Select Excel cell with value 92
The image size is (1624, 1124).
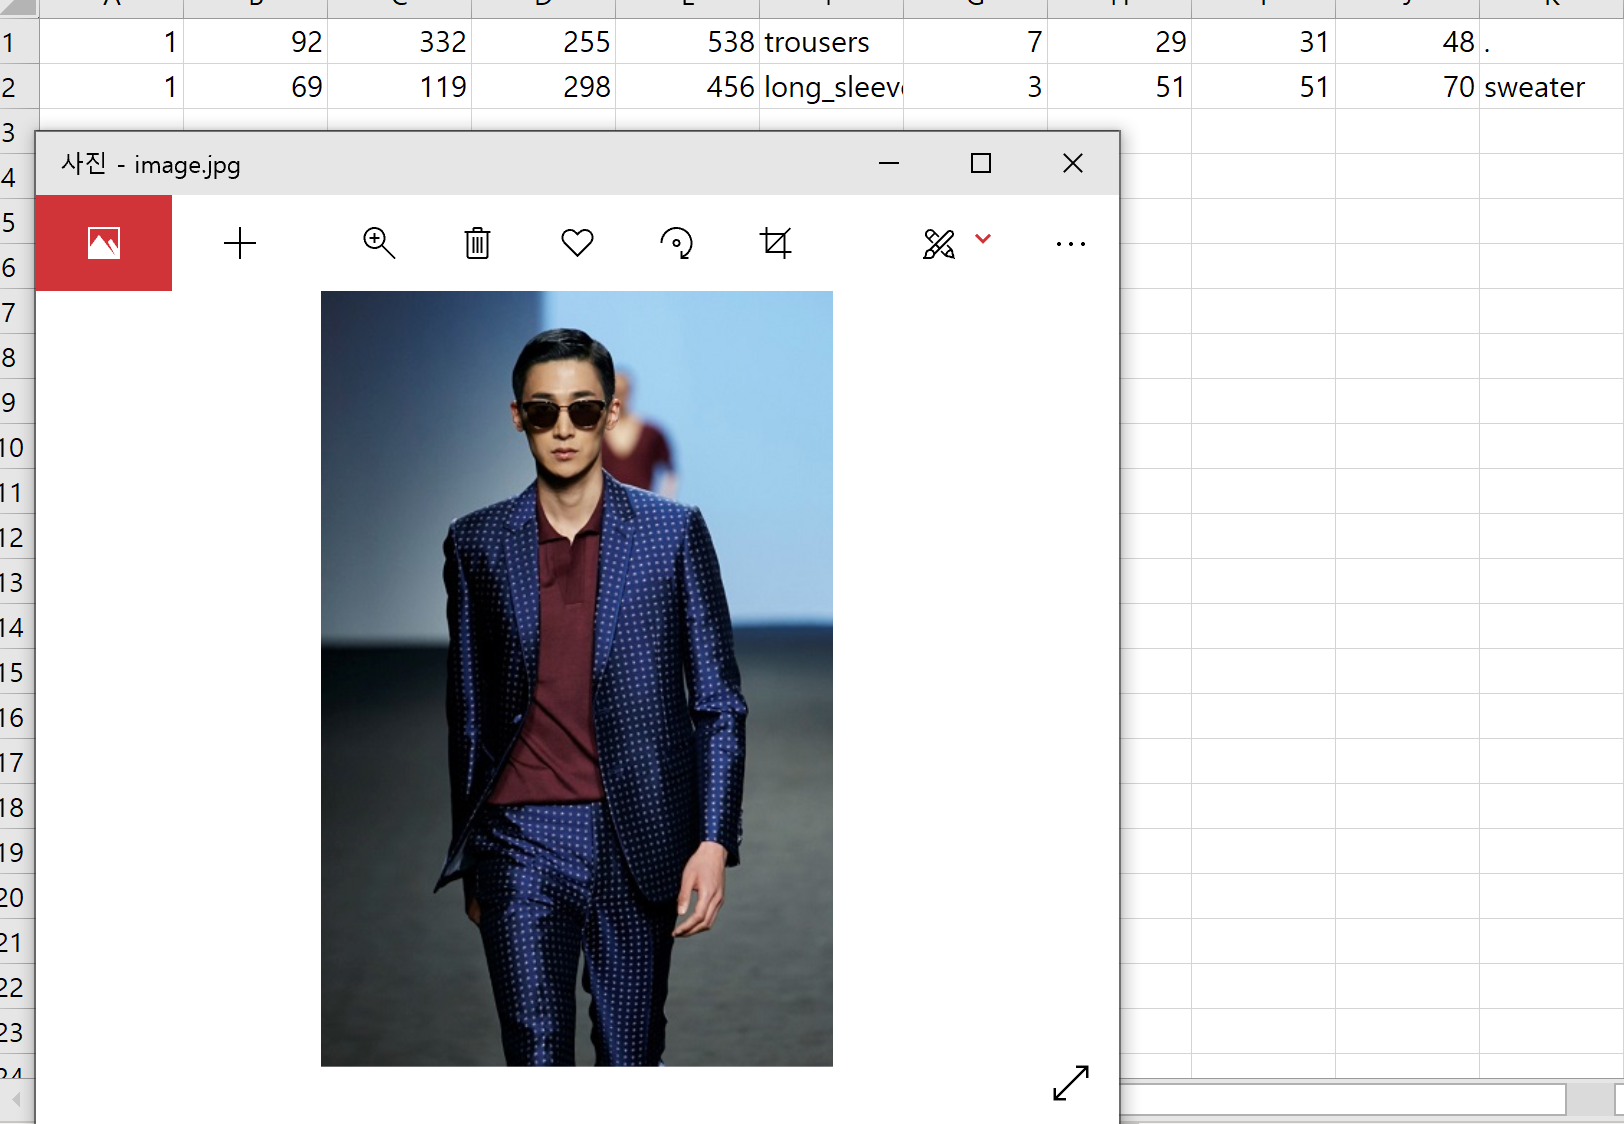point(255,42)
